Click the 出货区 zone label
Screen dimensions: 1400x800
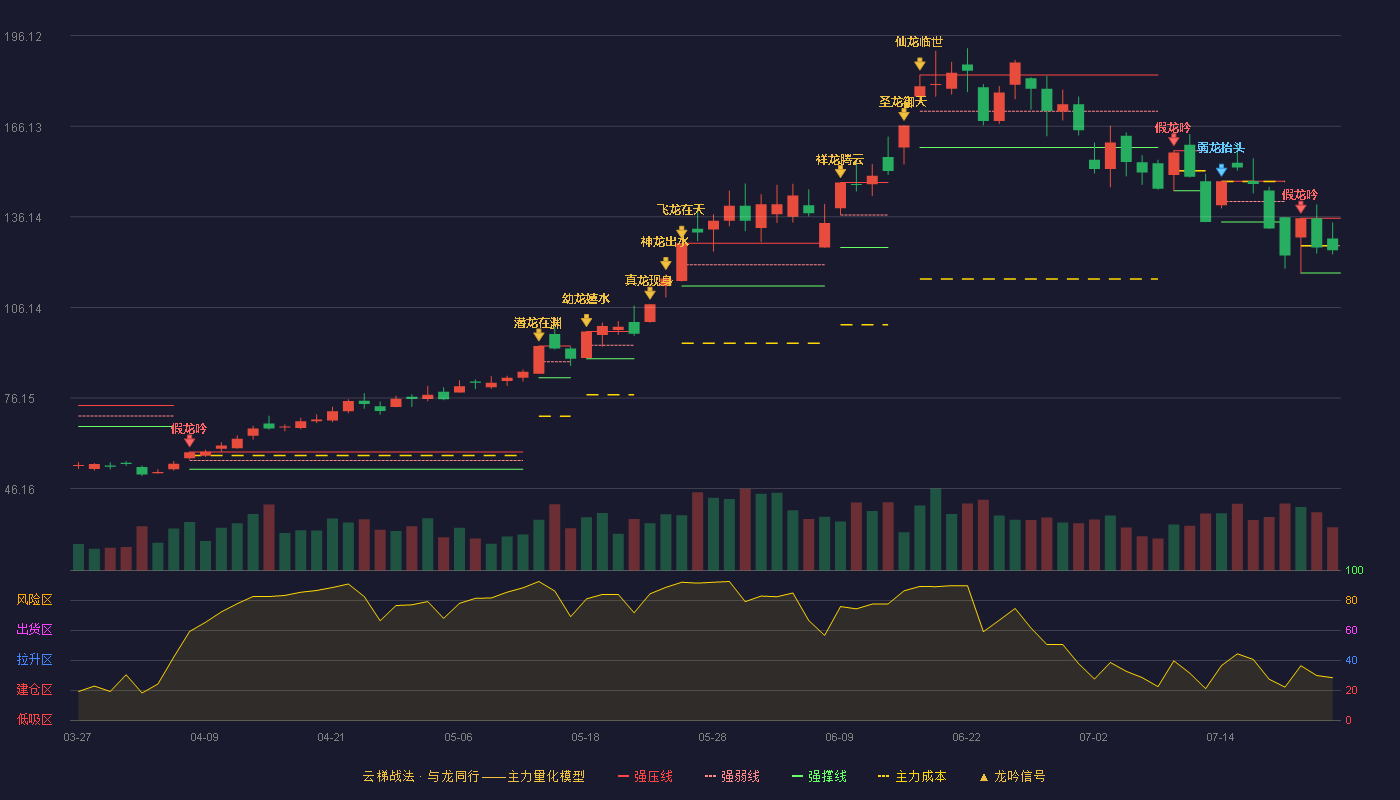click(x=34, y=630)
